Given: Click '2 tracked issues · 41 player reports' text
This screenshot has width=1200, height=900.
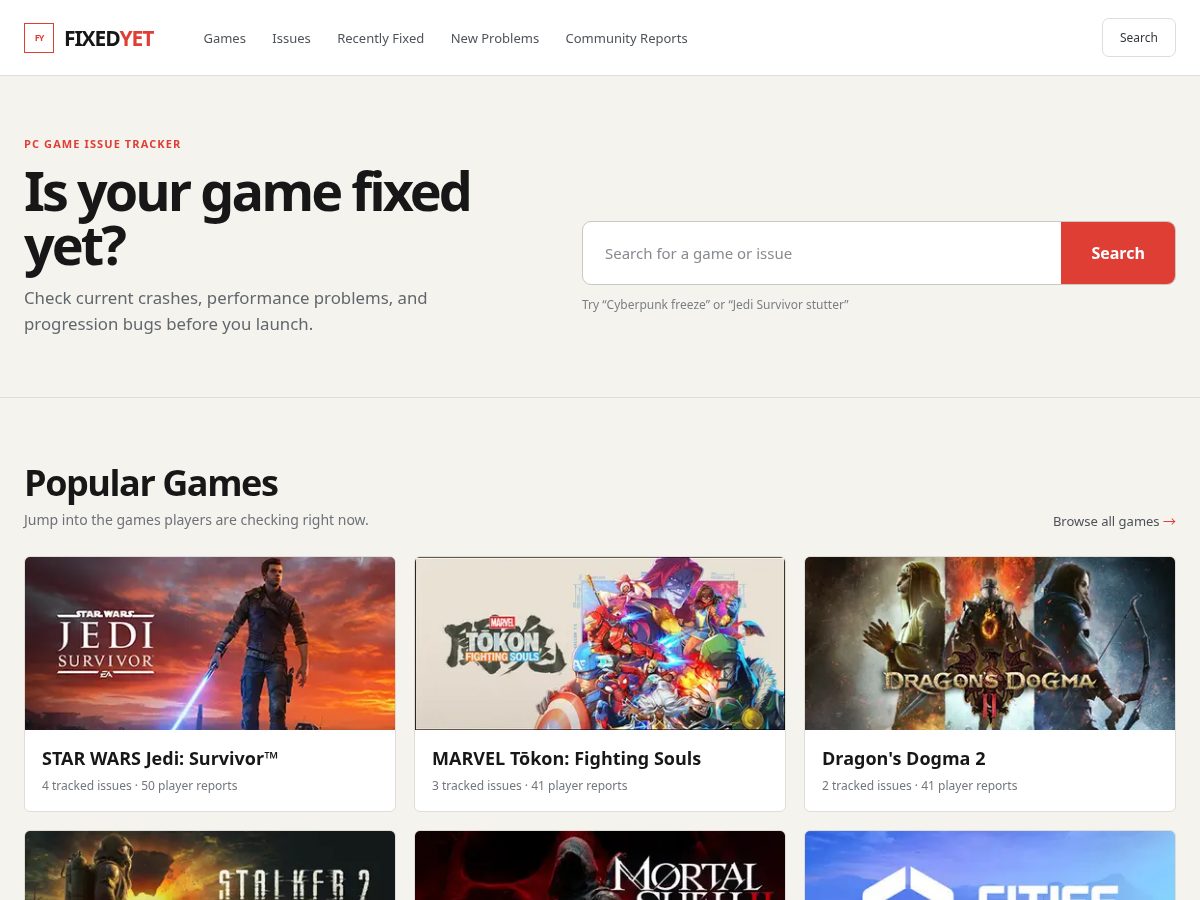Looking at the screenshot, I should (x=920, y=786).
